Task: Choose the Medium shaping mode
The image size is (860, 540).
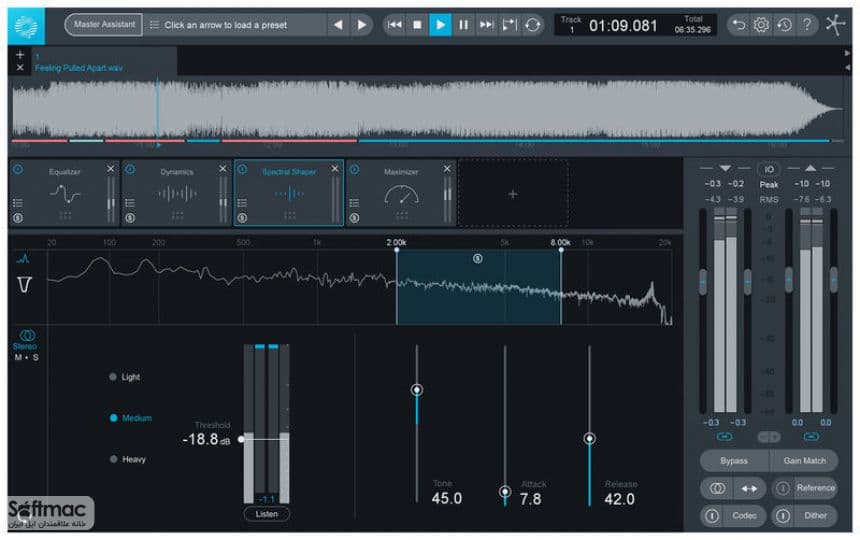Action: 131,418
